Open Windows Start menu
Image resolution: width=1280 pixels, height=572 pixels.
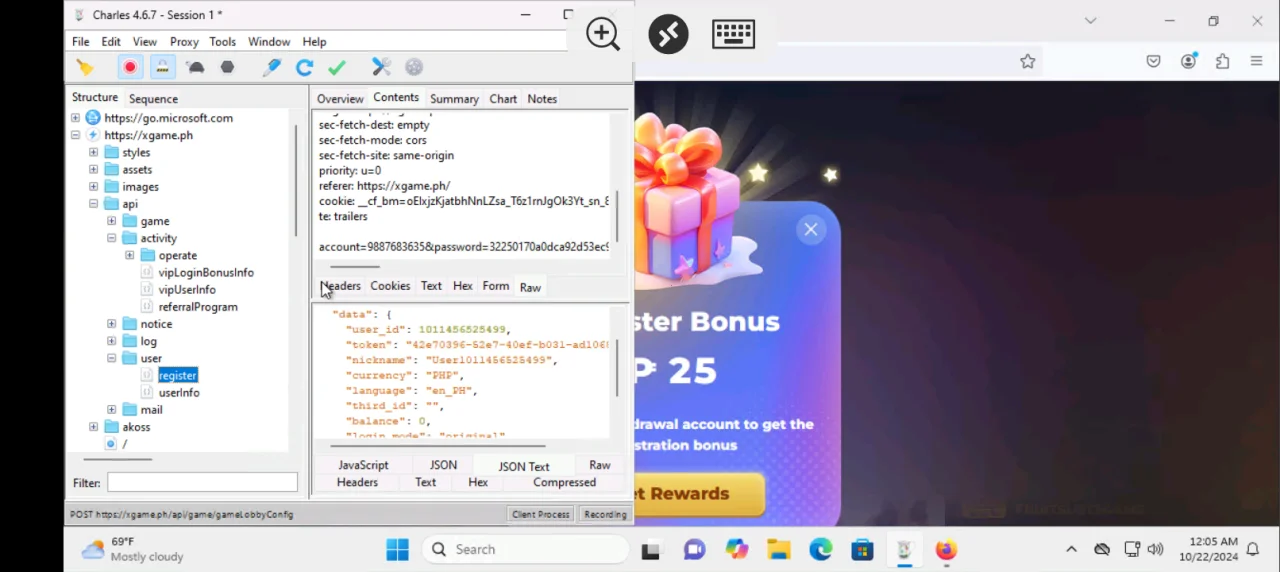pyautogui.click(x=397, y=549)
